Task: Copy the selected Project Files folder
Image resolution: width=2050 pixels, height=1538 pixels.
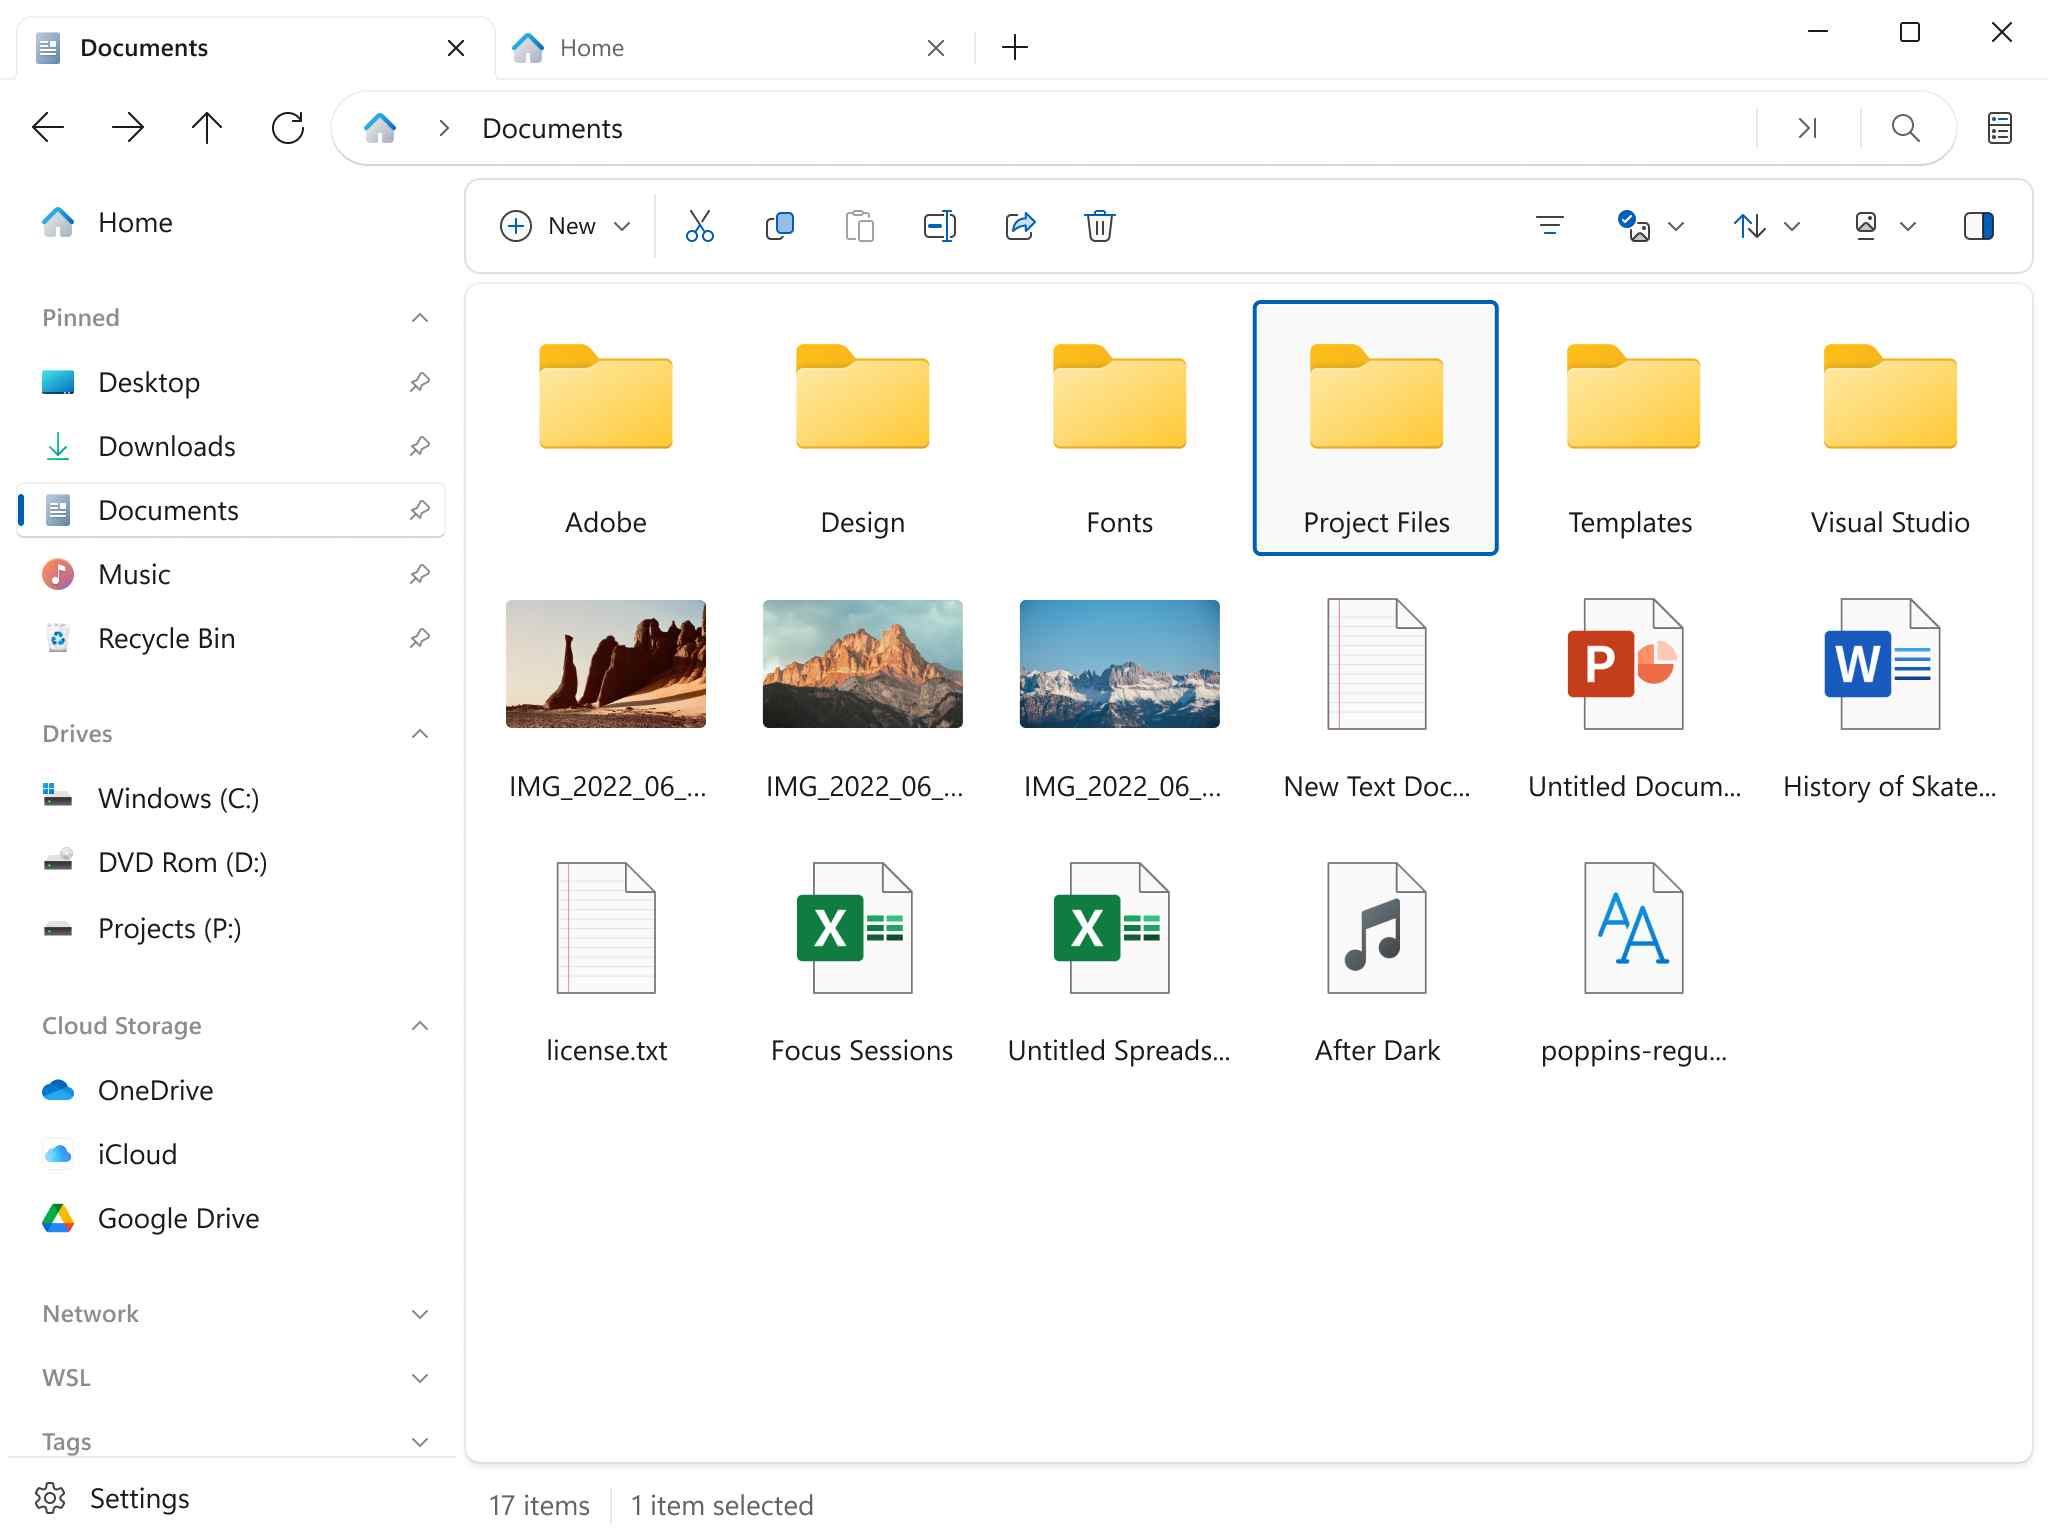Action: click(780, 226)
